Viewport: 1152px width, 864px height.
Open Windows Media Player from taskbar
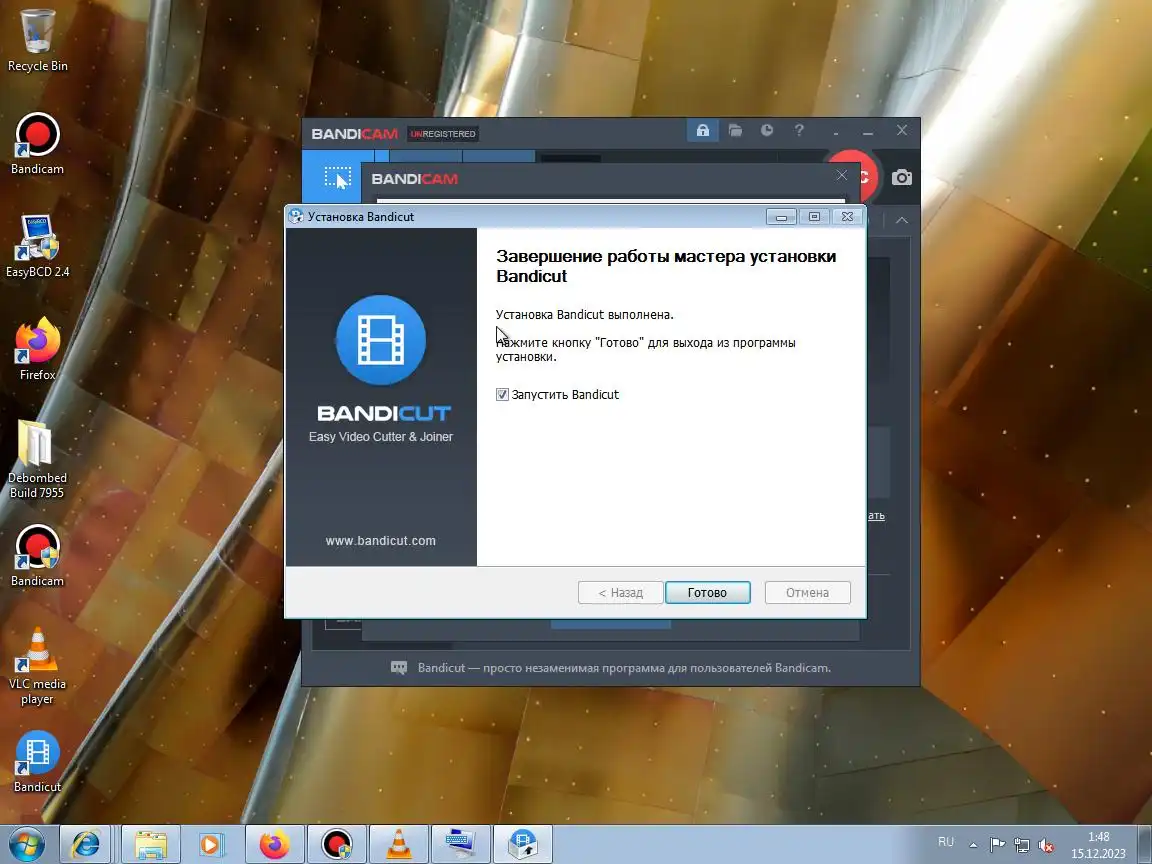212,844
